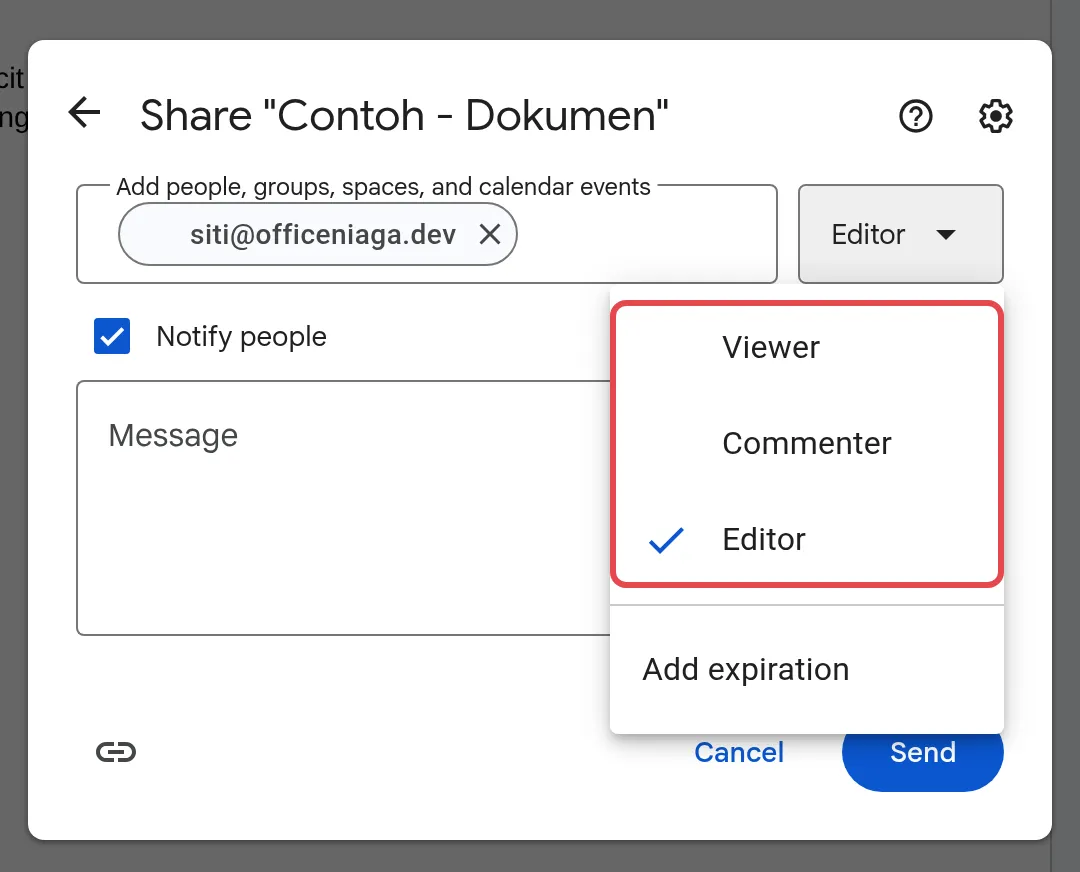Screen dimensions: 1080x872
Task: Open the Editor role dropdown
Action: [x=900, y=234]
